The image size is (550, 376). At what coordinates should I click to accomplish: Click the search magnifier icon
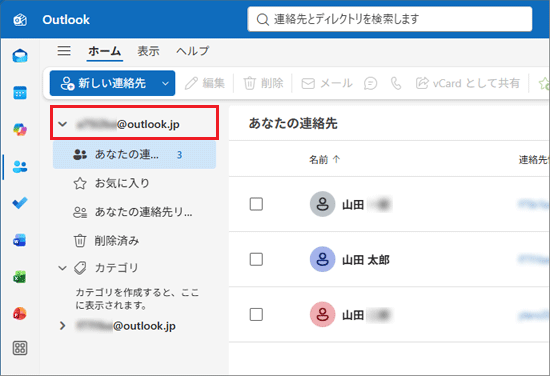pyautogui.click(x=262, y=19)
